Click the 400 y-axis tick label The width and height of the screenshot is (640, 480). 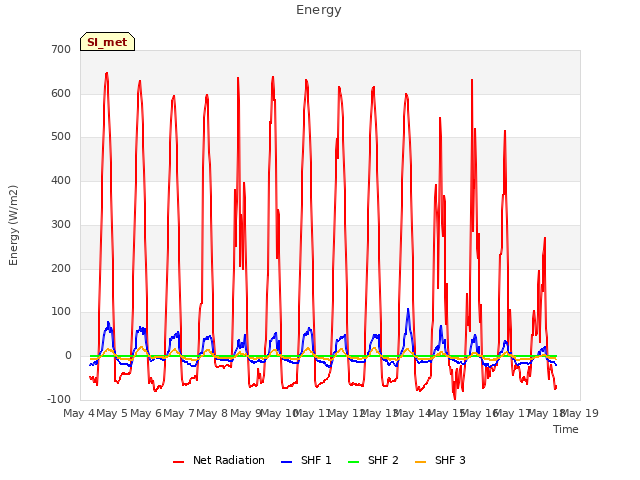point(61,180)
